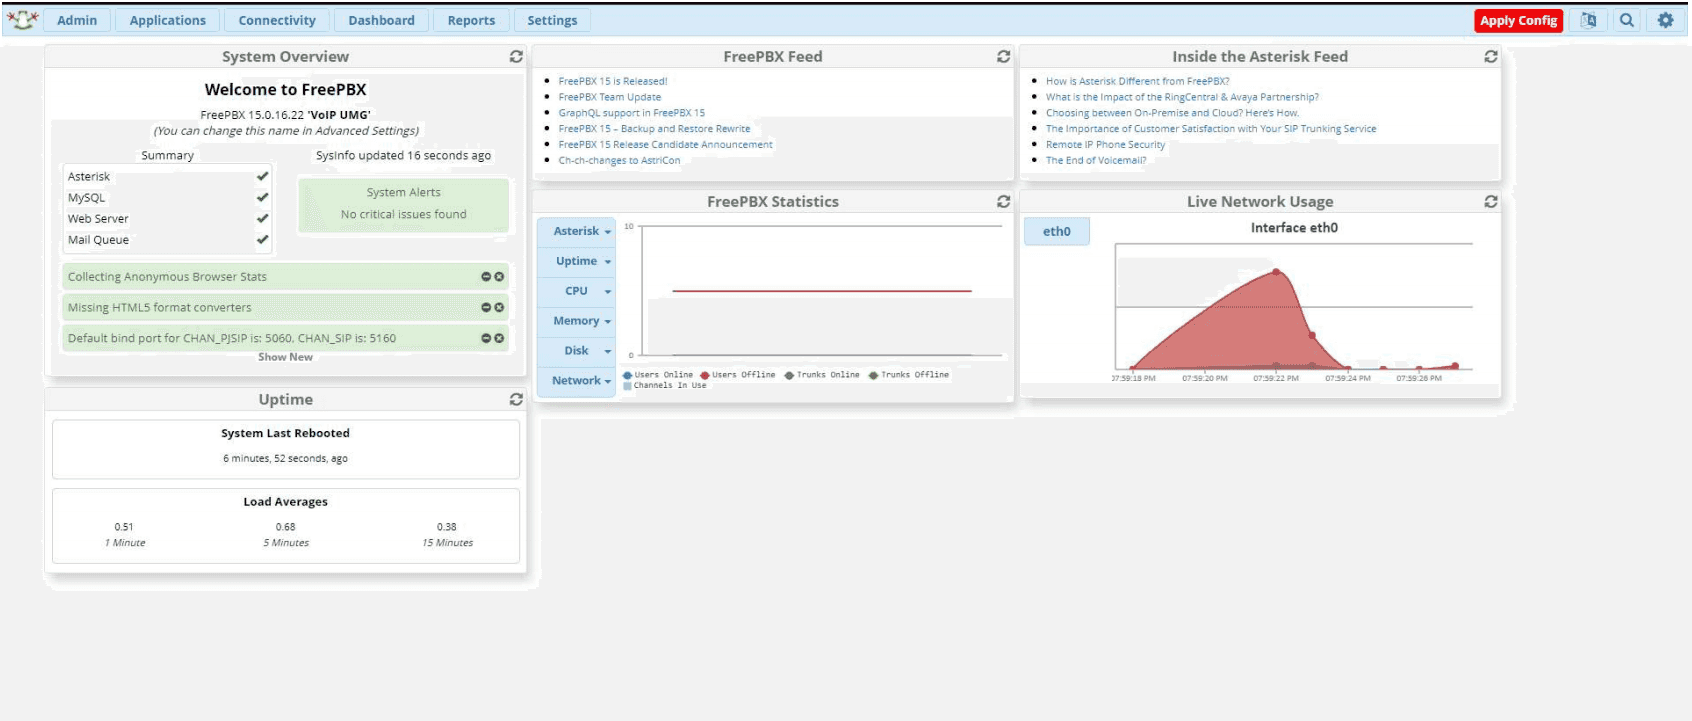Expand the Memory statistics dropdown
Screen dimensions: 1692x721
click(576, 321)
